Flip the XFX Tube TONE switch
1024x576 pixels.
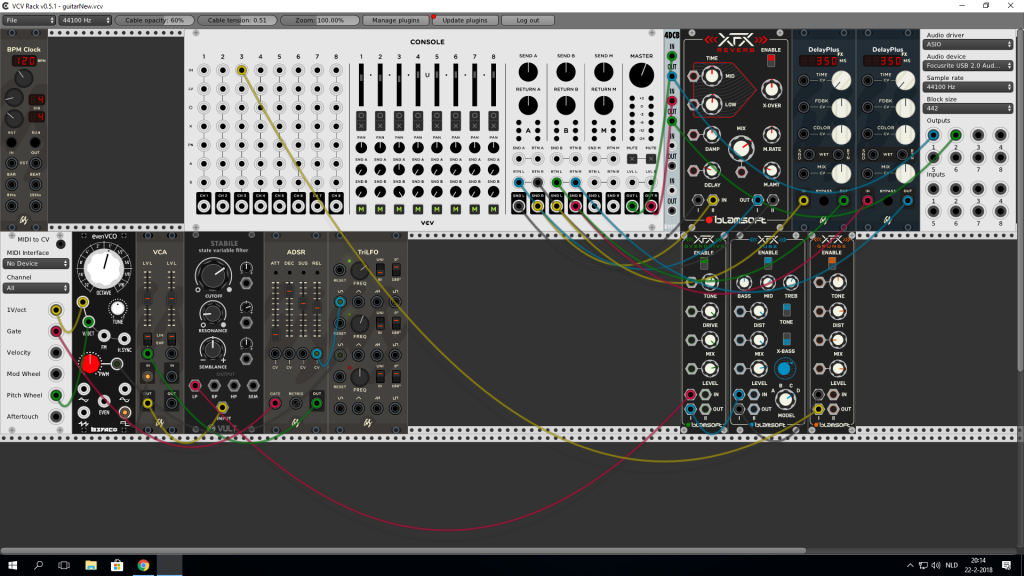pyautogui.click(x=786, y=310)
